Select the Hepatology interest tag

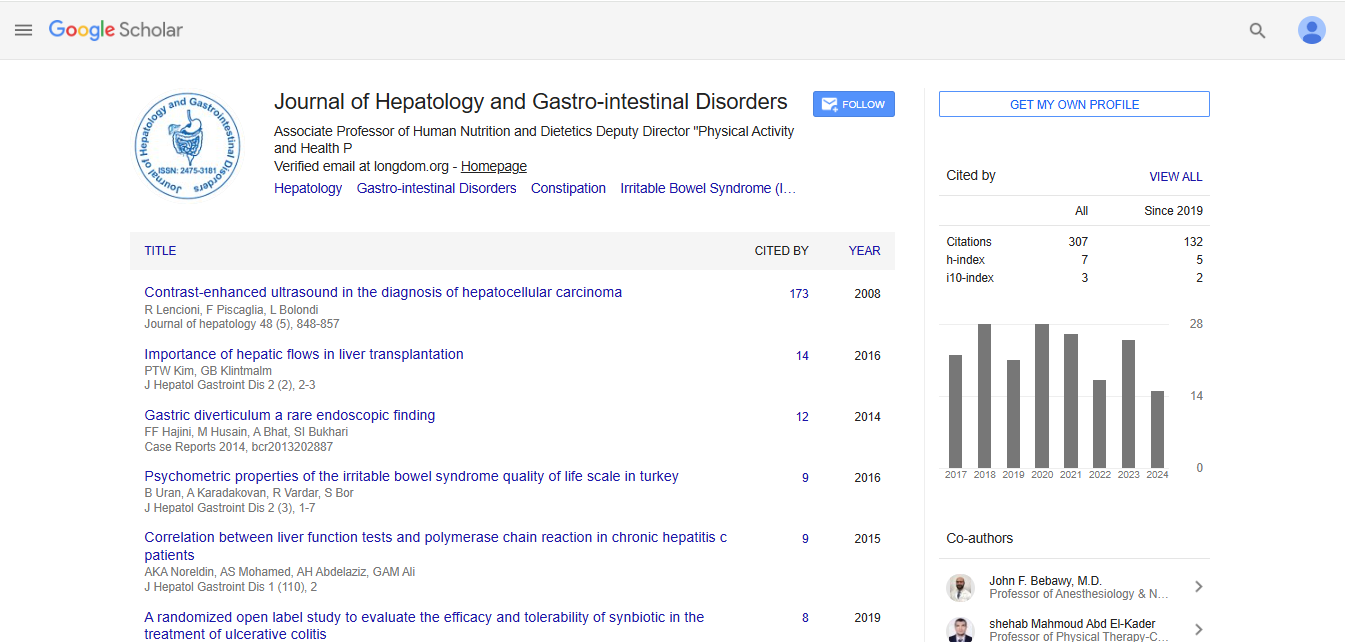(x=308, y=188)
